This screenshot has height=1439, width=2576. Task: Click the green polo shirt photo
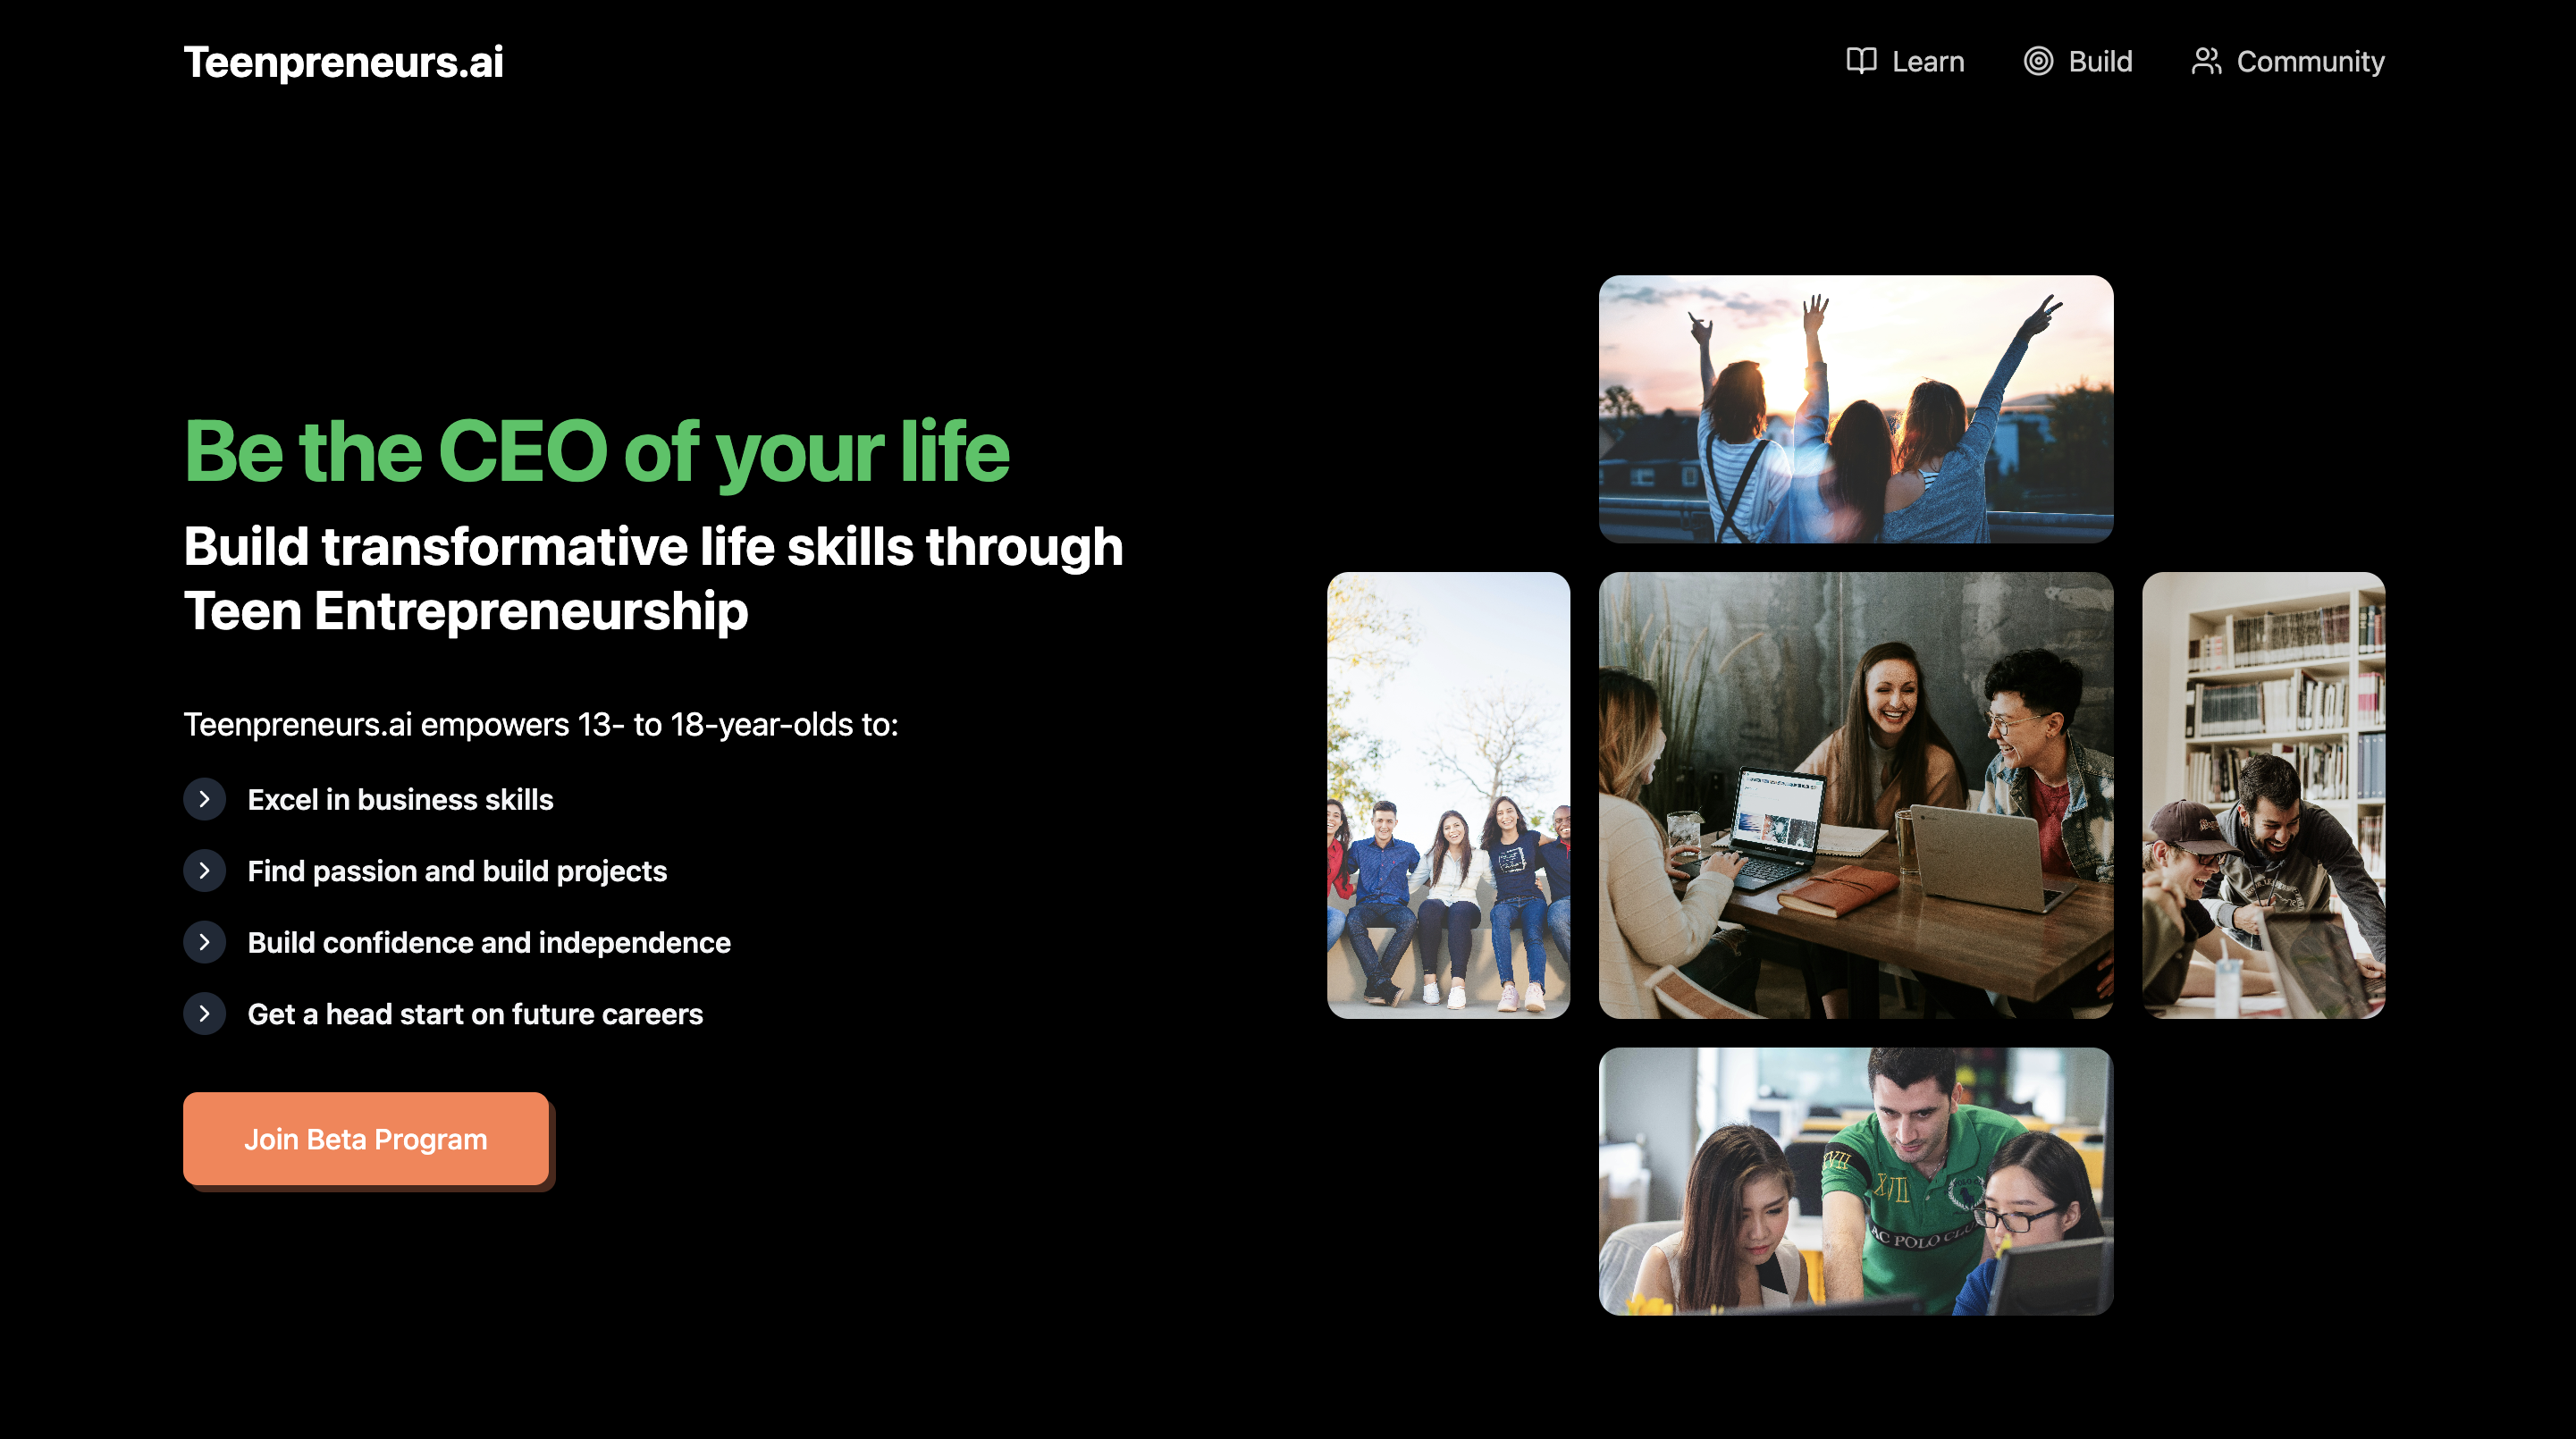tap(1855, 1181)
